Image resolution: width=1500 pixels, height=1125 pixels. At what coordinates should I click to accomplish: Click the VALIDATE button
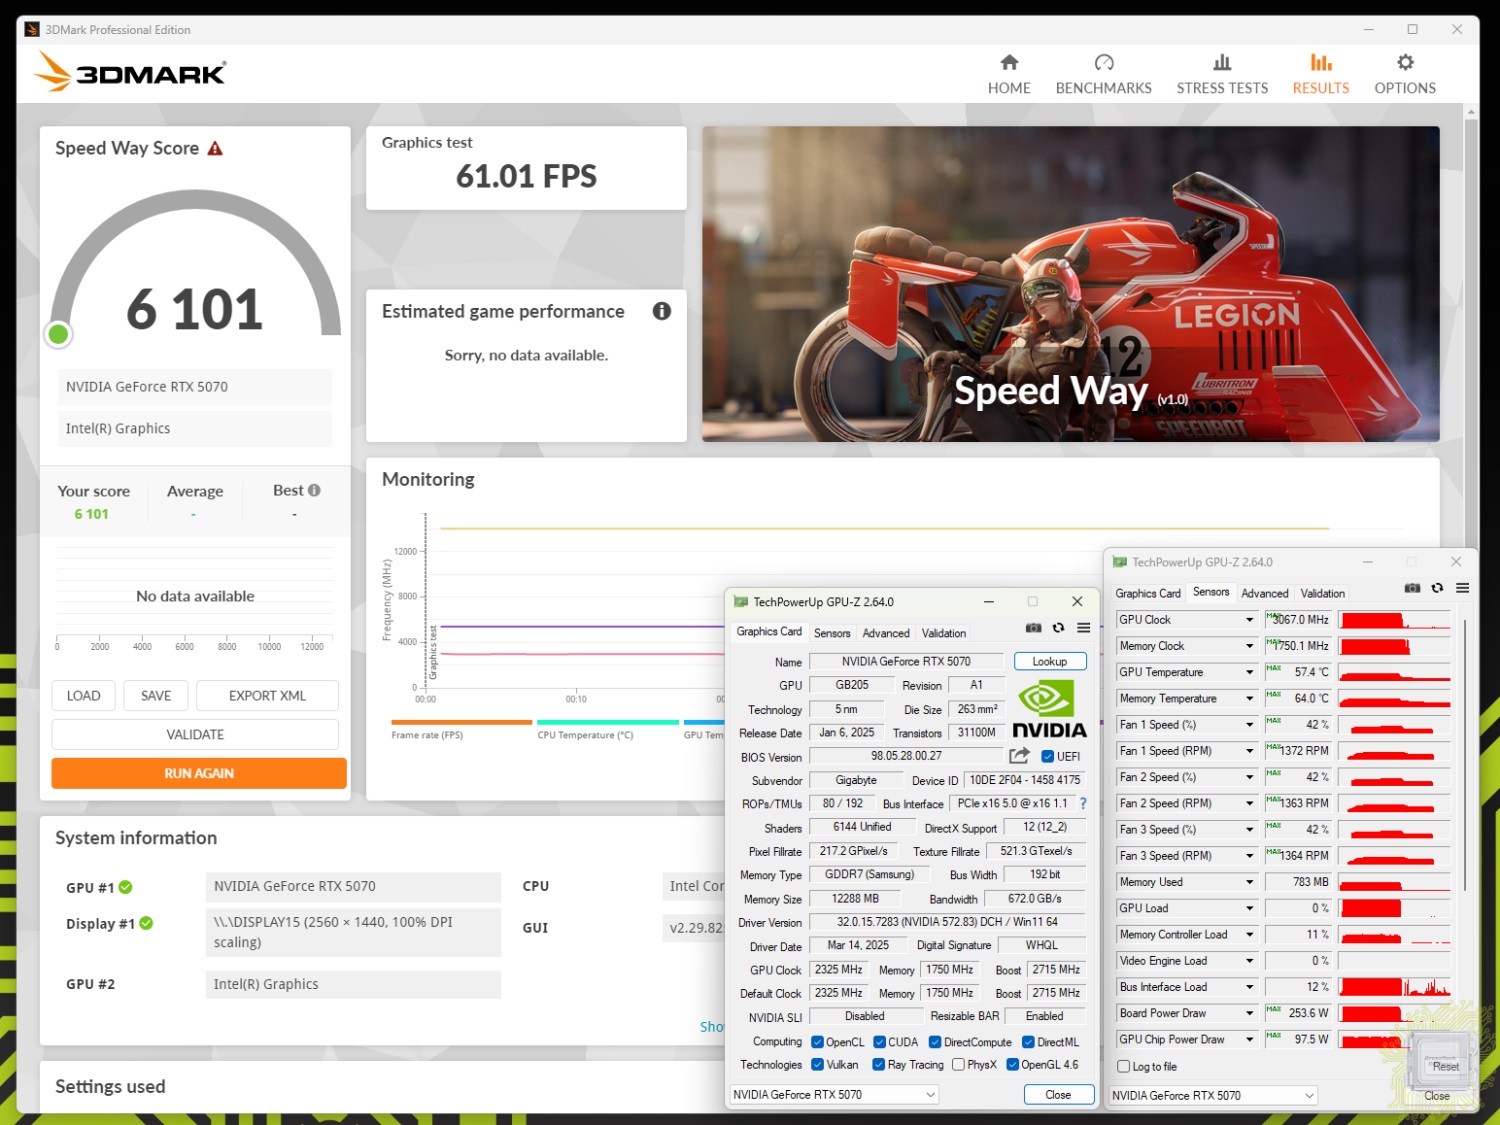coord(195,735)
